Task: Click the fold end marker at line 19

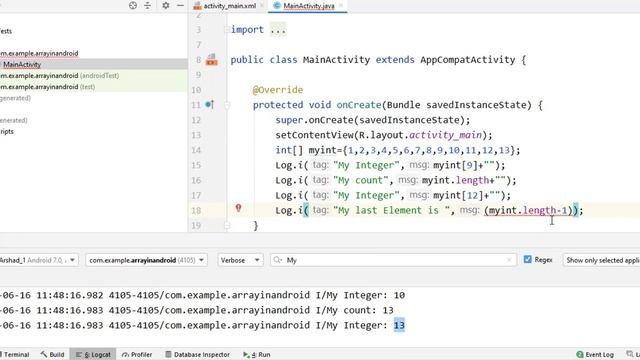Action: click(x=227, y=225)
